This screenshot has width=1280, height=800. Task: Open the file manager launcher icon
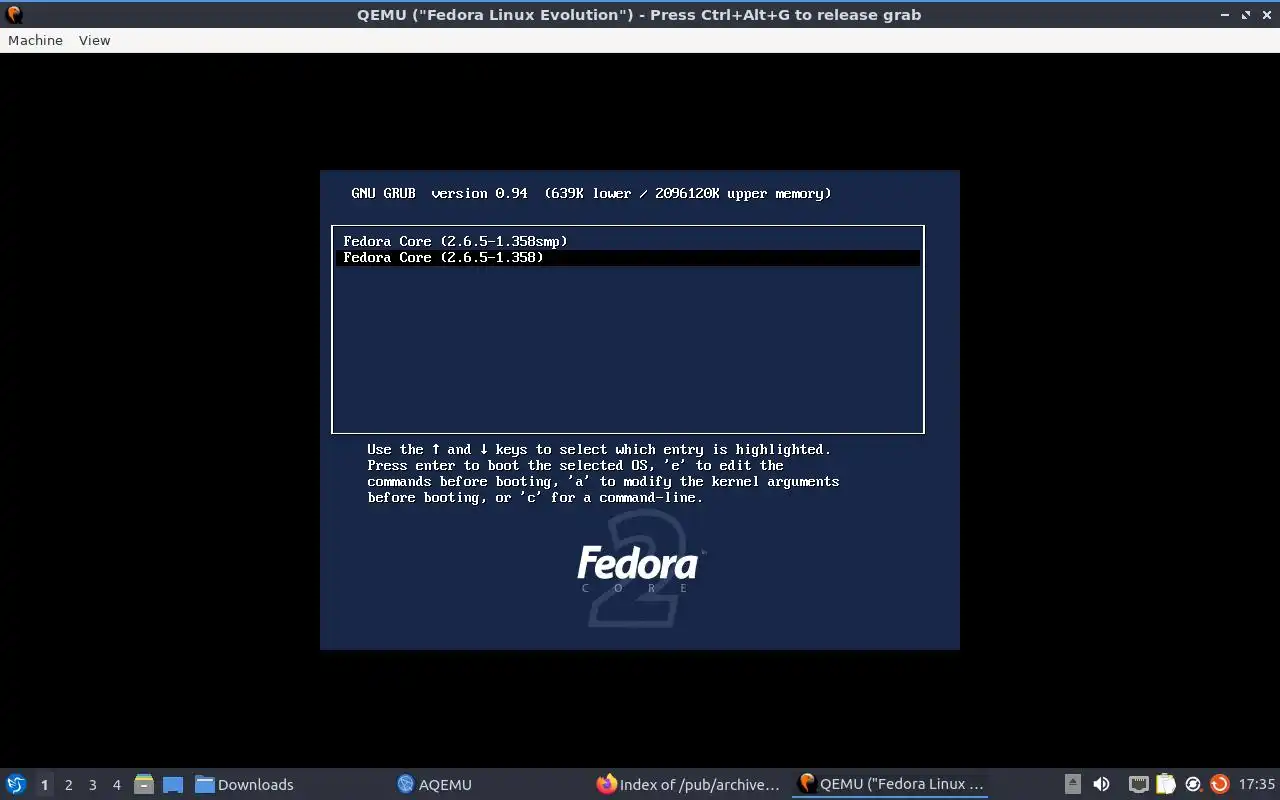click(143, 784)
